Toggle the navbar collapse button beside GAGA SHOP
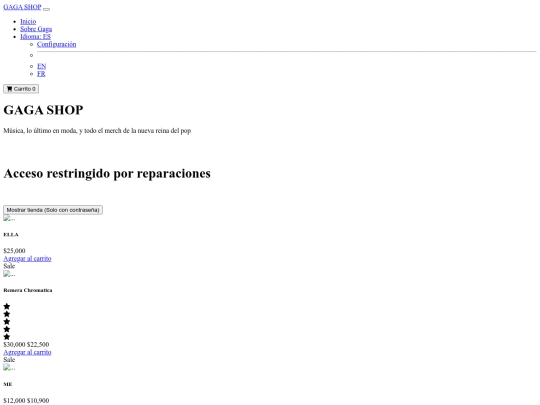This screenshot has width=540, height=405. pos(46,9)
